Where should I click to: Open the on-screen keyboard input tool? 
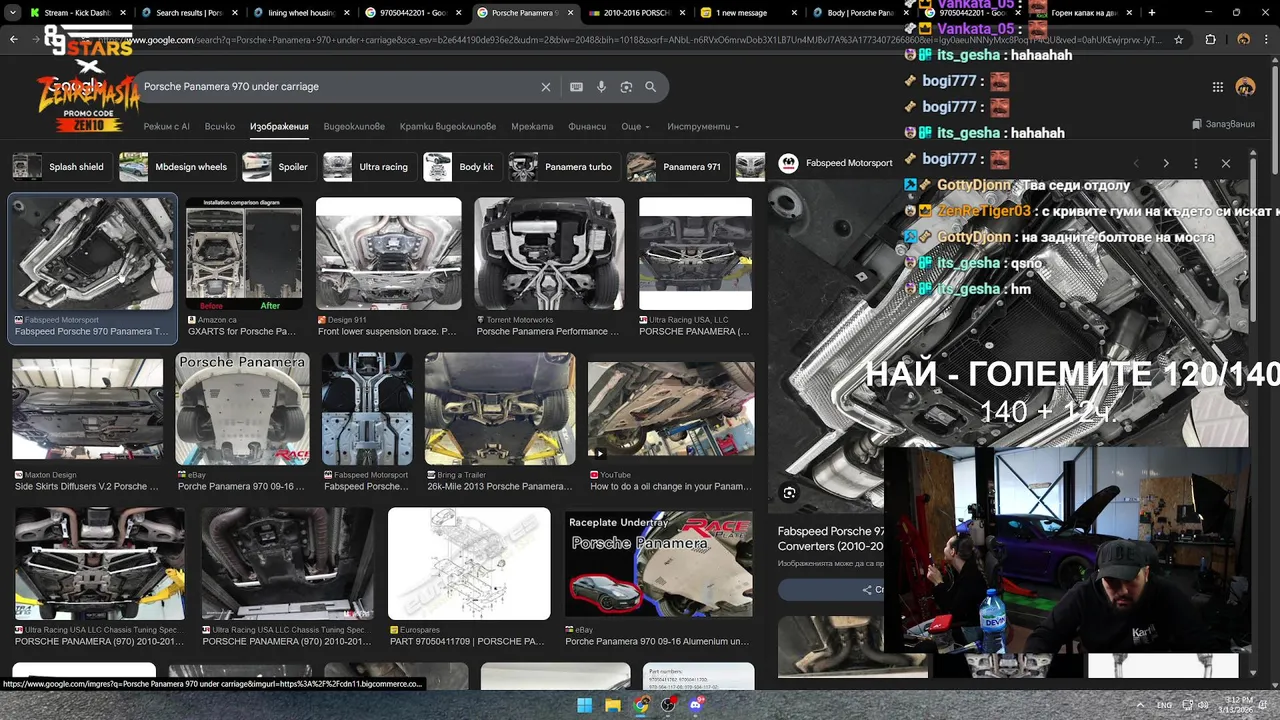576,87
